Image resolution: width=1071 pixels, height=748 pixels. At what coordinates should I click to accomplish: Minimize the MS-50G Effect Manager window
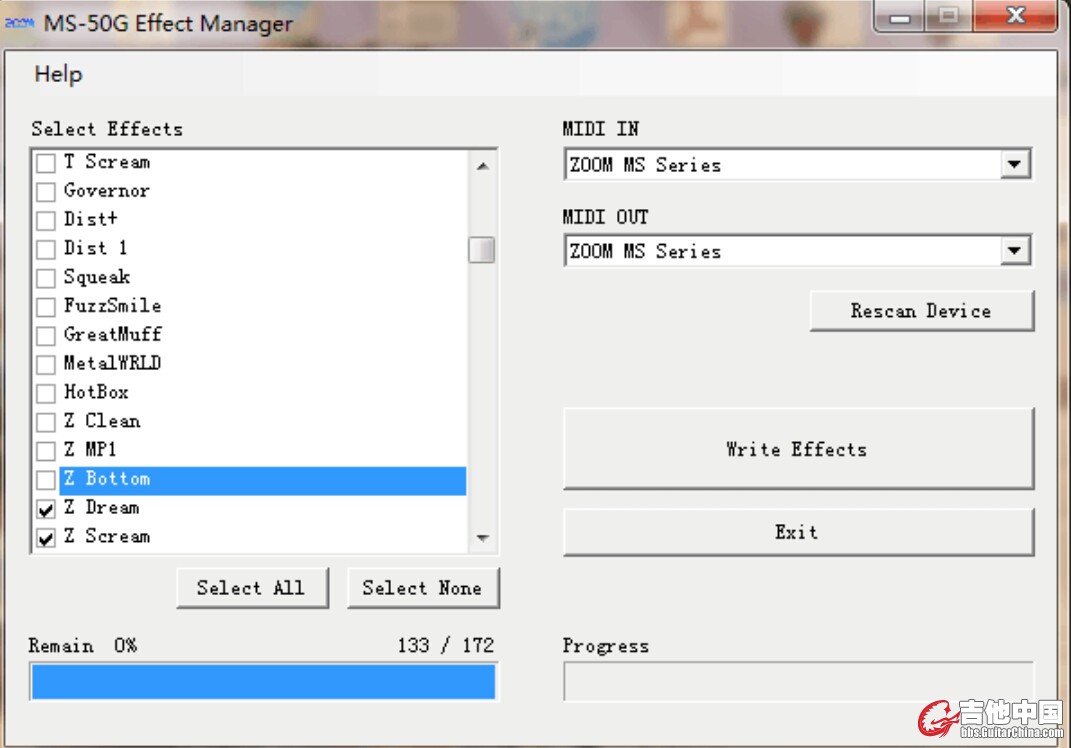tap(900, 16)
